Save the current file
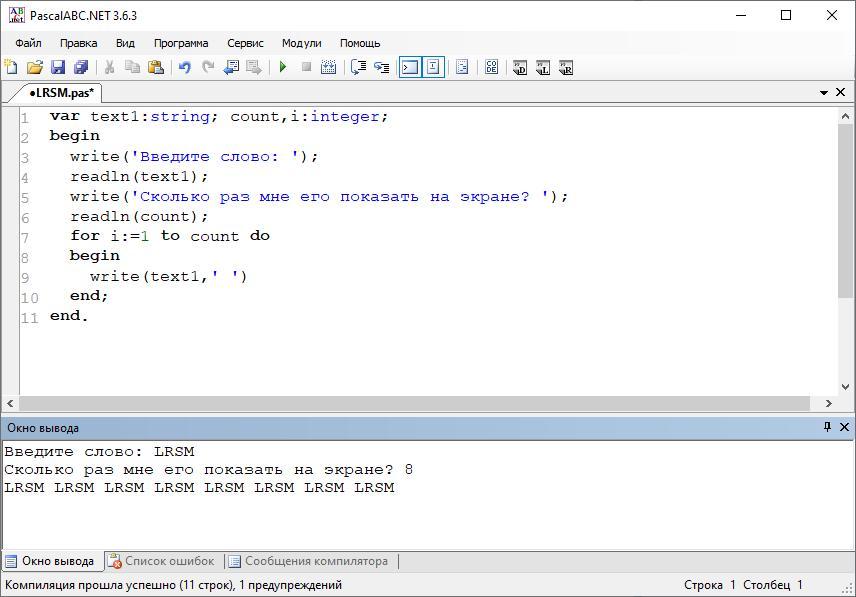 pos(58,67)
